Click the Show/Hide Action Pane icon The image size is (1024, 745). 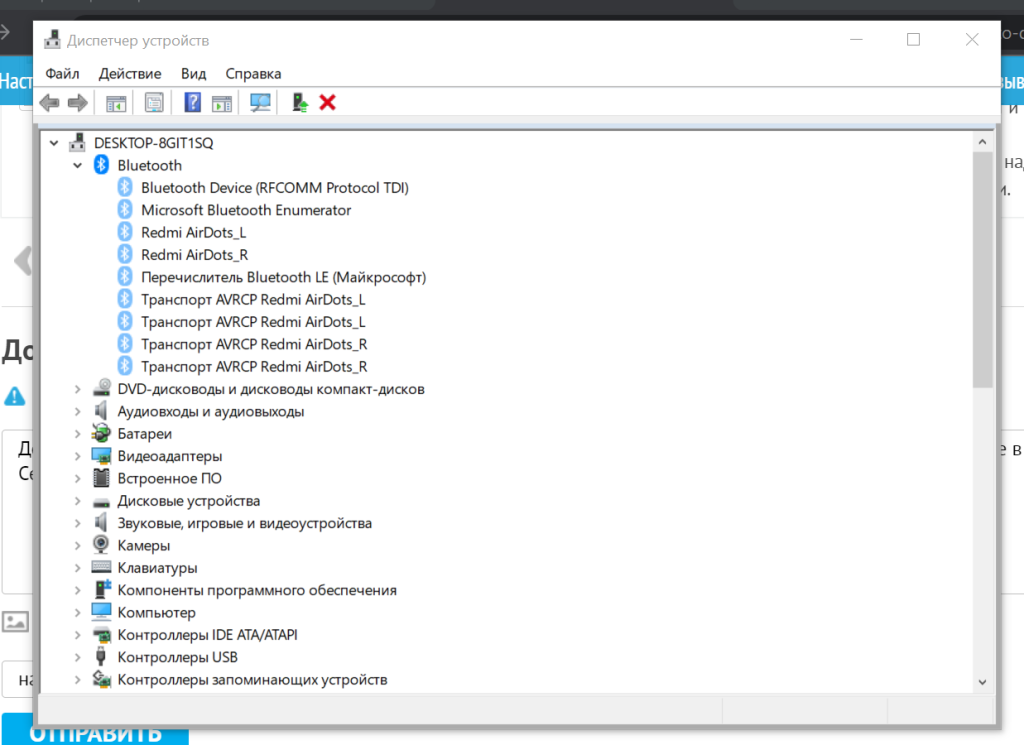point(221,102)
